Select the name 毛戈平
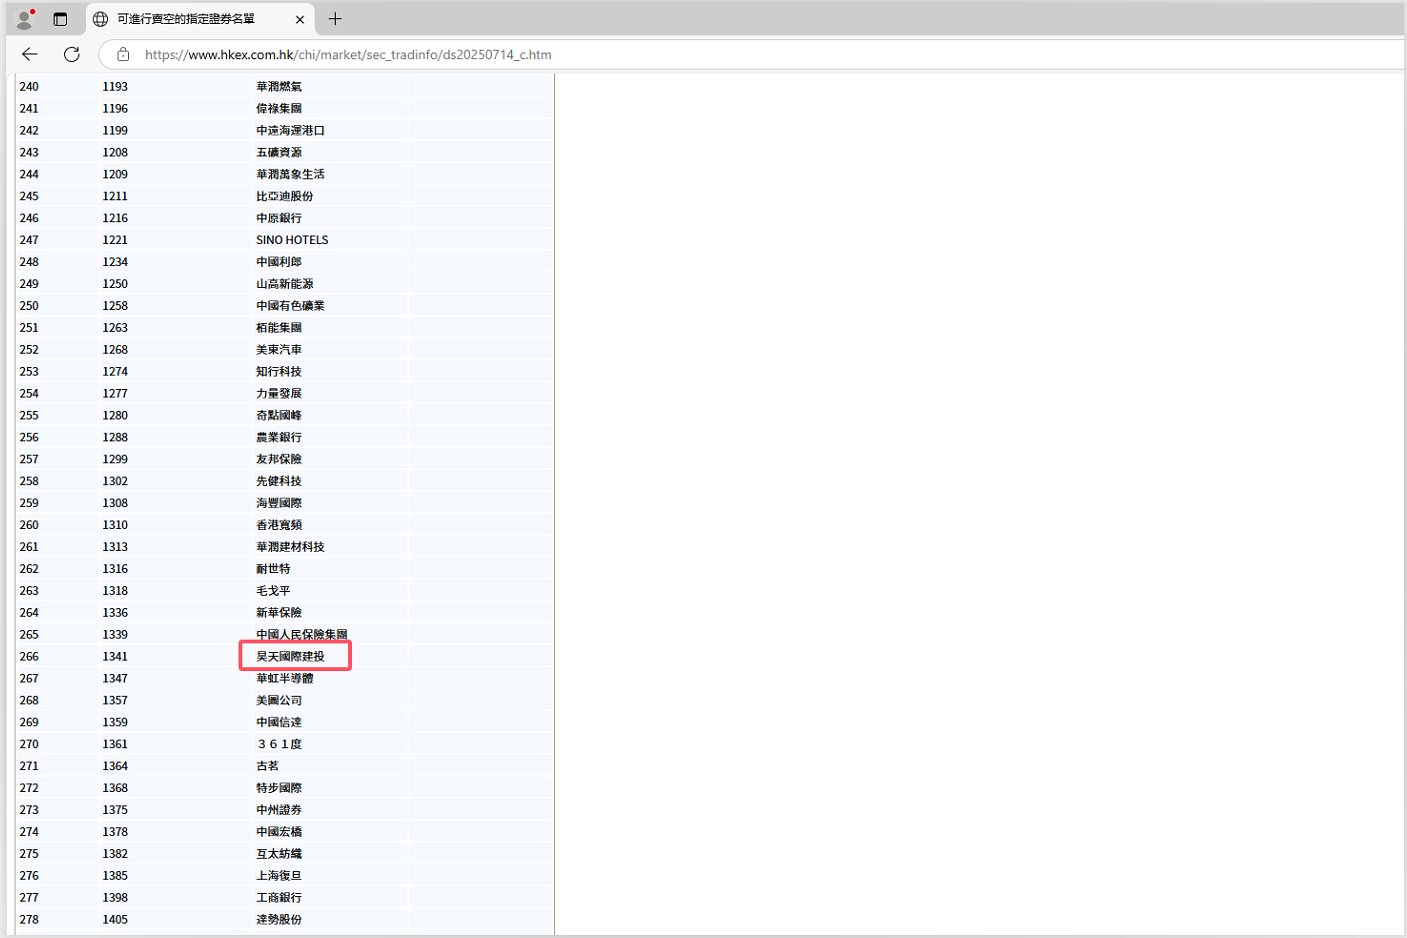The height and width of the screenshot is (938, 1407). (273, 592)
